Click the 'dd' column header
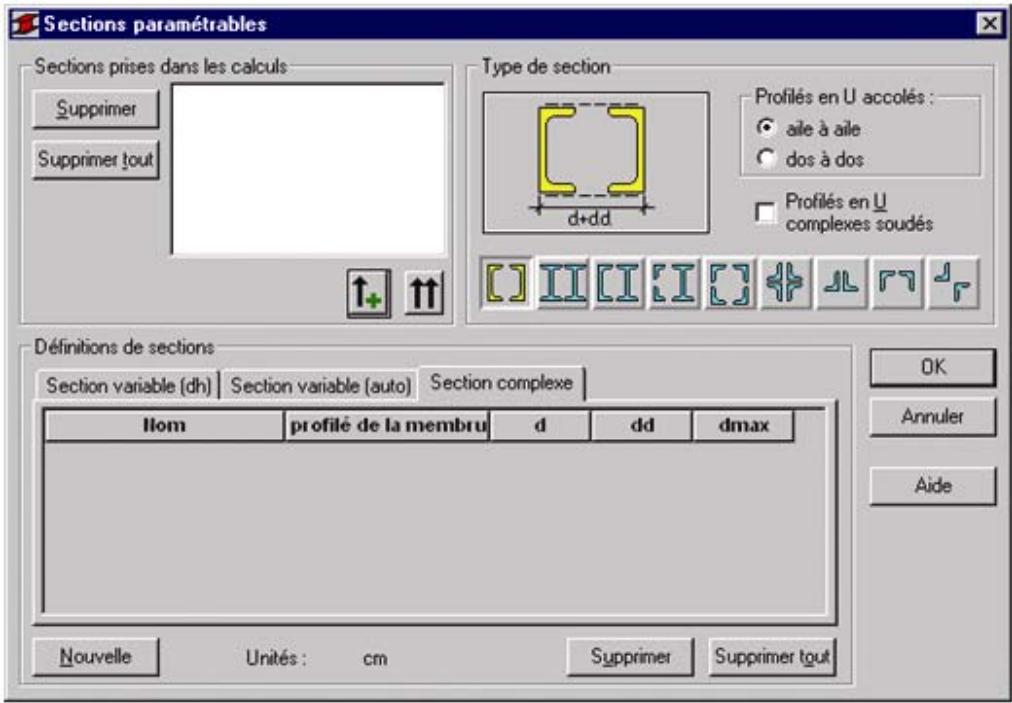 click(642, 425)
